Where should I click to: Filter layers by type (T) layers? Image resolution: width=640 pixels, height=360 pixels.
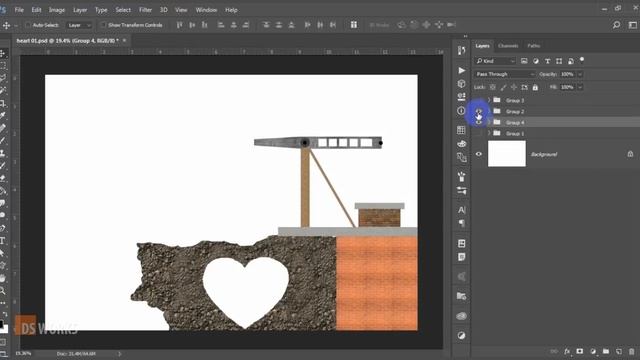click(547, 61)
